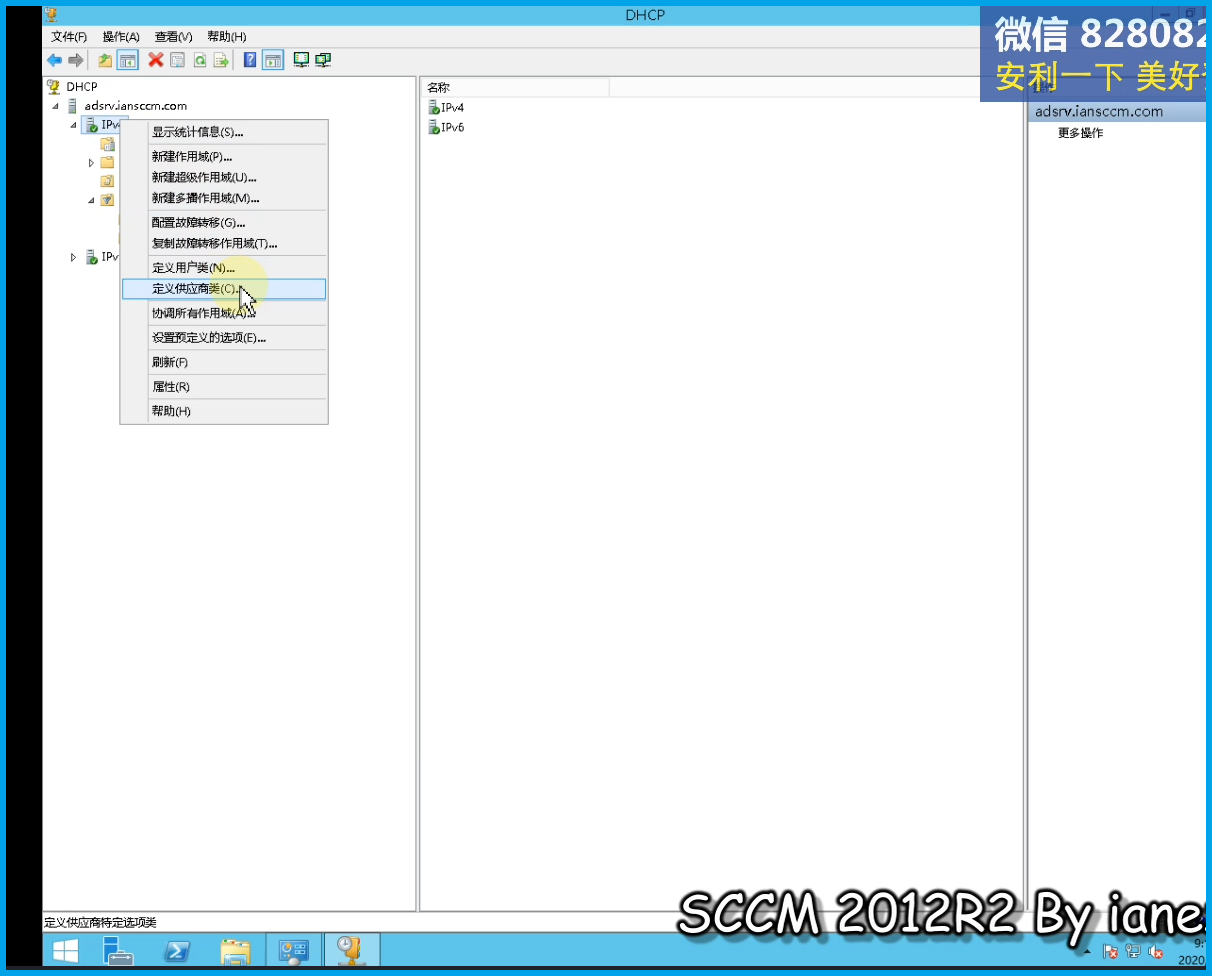Toggle the show/hide console tree toolbar icon

pyautogui.click(x=128, y=60)
